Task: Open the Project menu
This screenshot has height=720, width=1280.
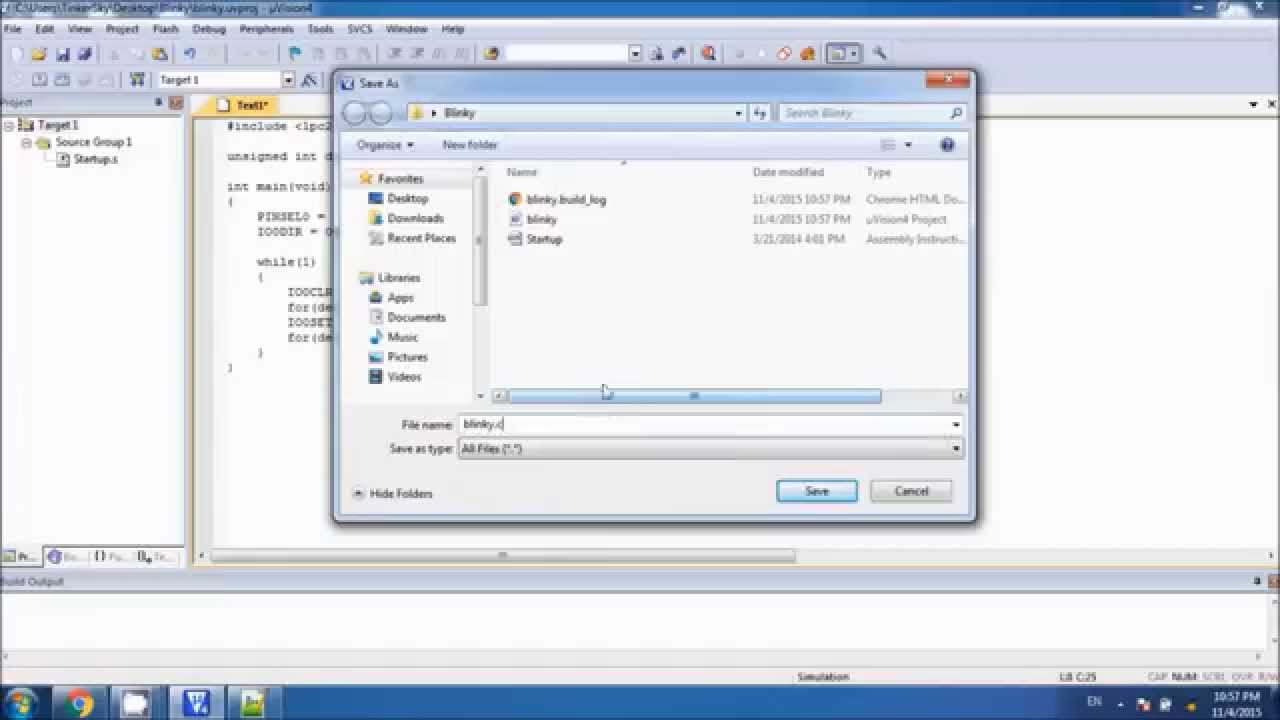Action: [122, 29]
